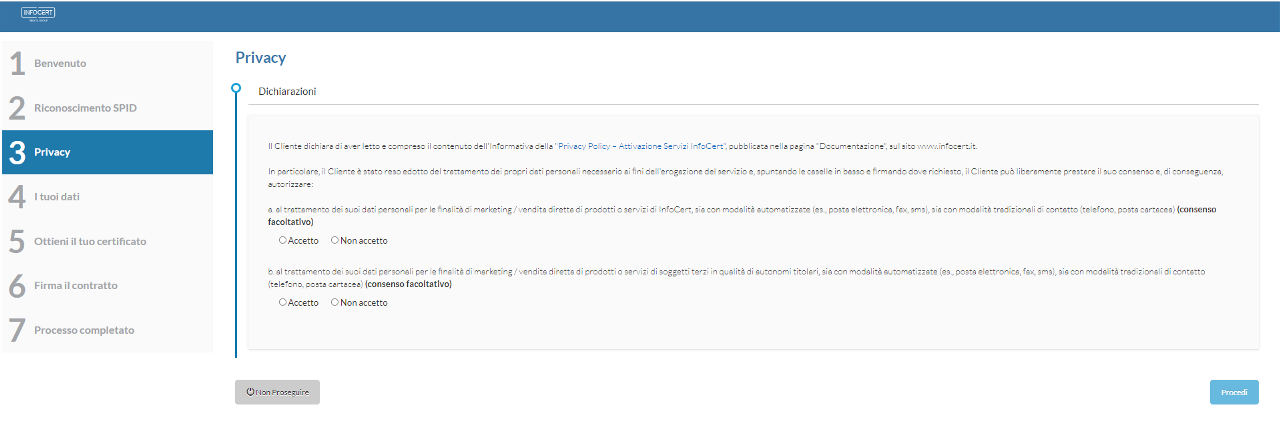Viewport: 1280px width, 421px height.
Task: Click the circle marker beside Dichiarazioni
Action: tap(236, 88)
